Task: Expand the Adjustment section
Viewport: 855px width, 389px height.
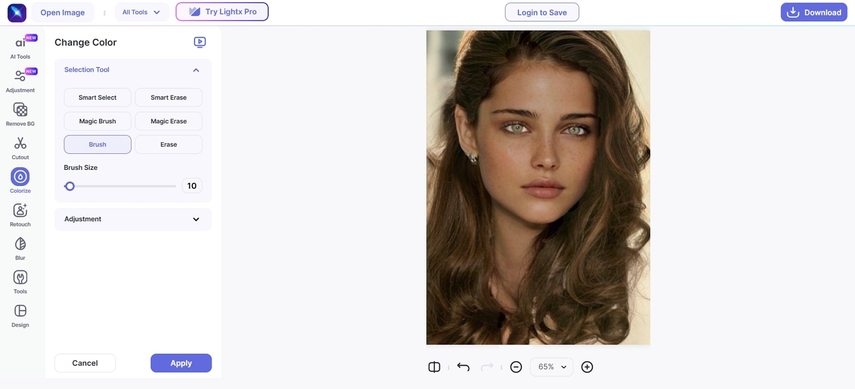Action: 196,219
